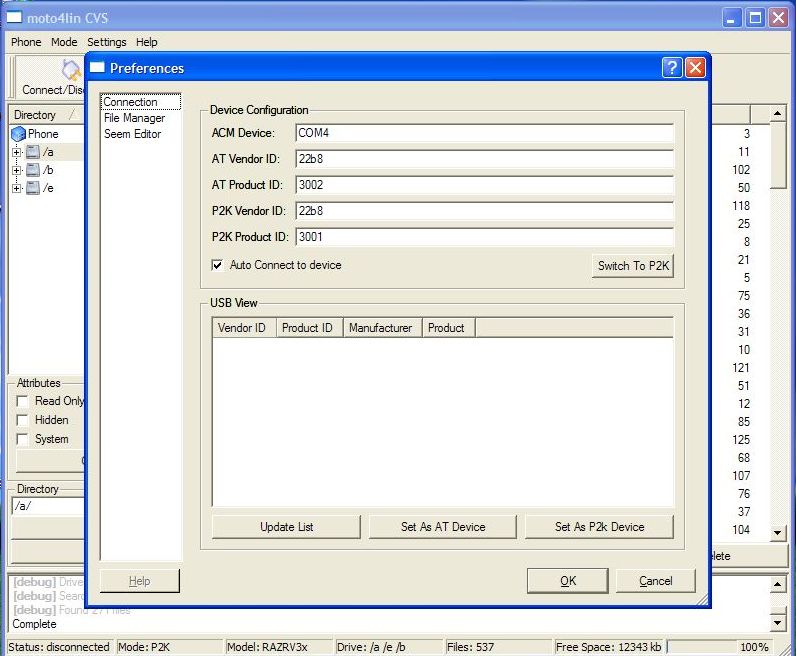Viewport: 796px width, 656px height.
Task: Click log panel scroll up arrow
Action: pyautogui.click(x=778, y=584)
